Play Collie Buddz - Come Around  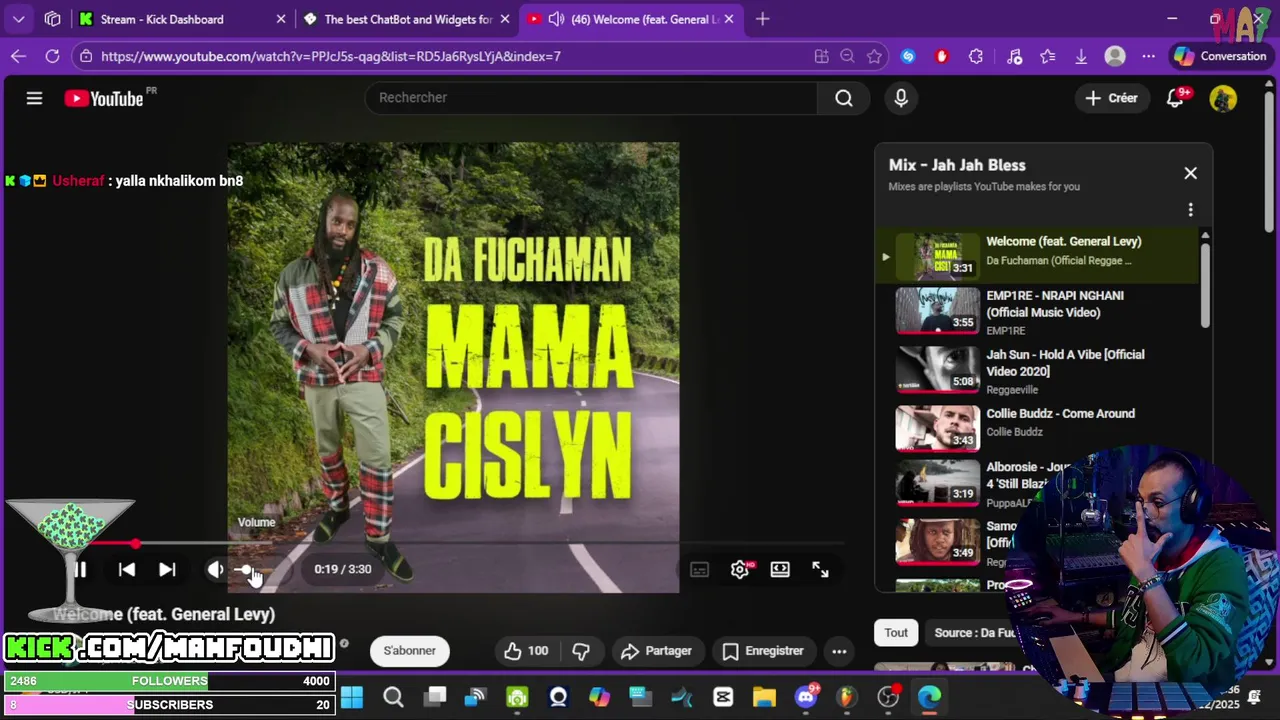click(x=1036, y=427)
